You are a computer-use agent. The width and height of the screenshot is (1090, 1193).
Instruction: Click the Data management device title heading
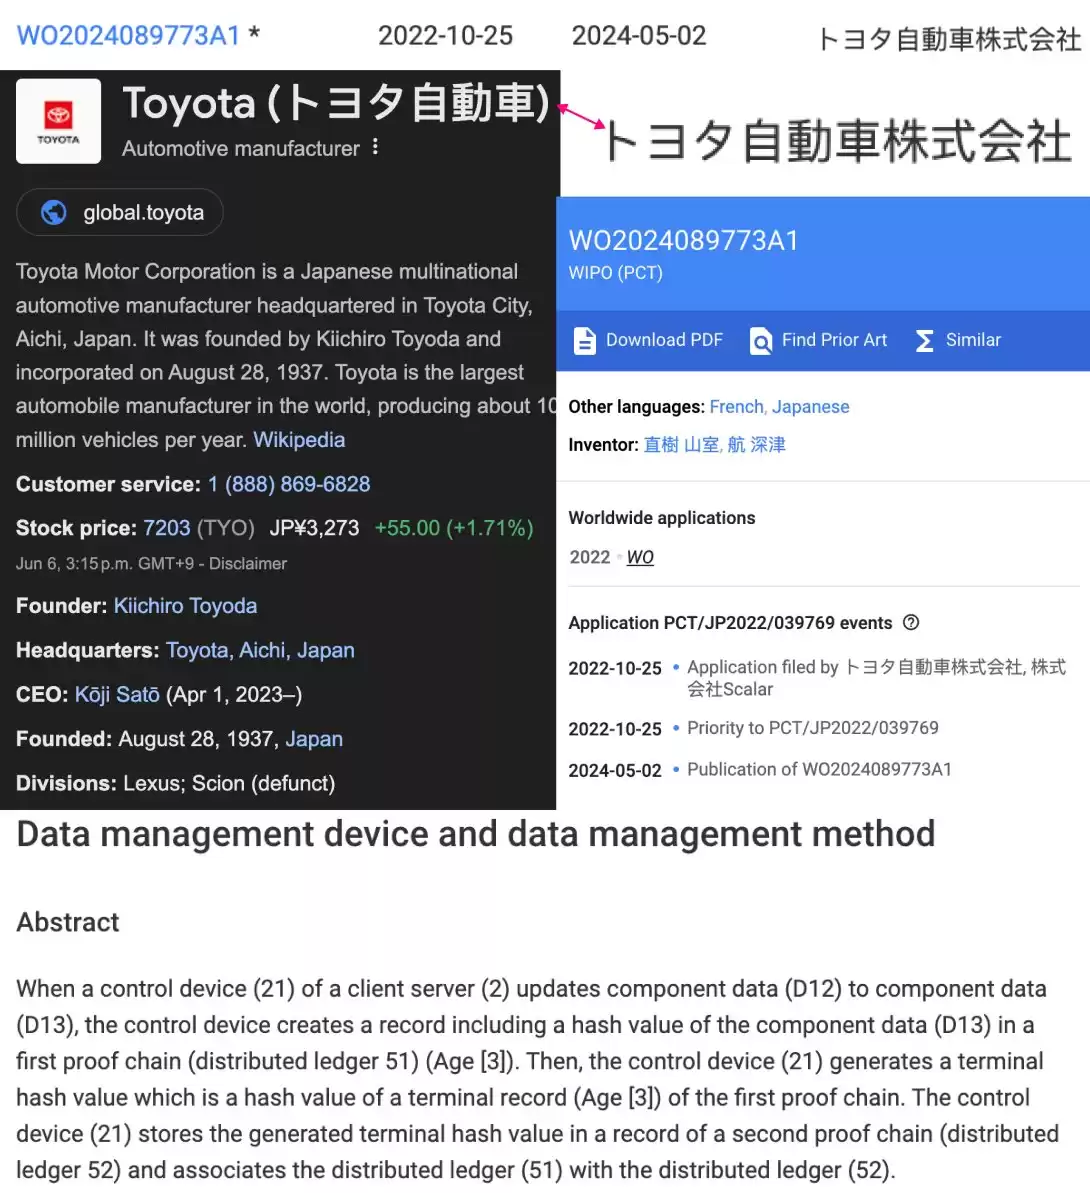tap(475, 834)
